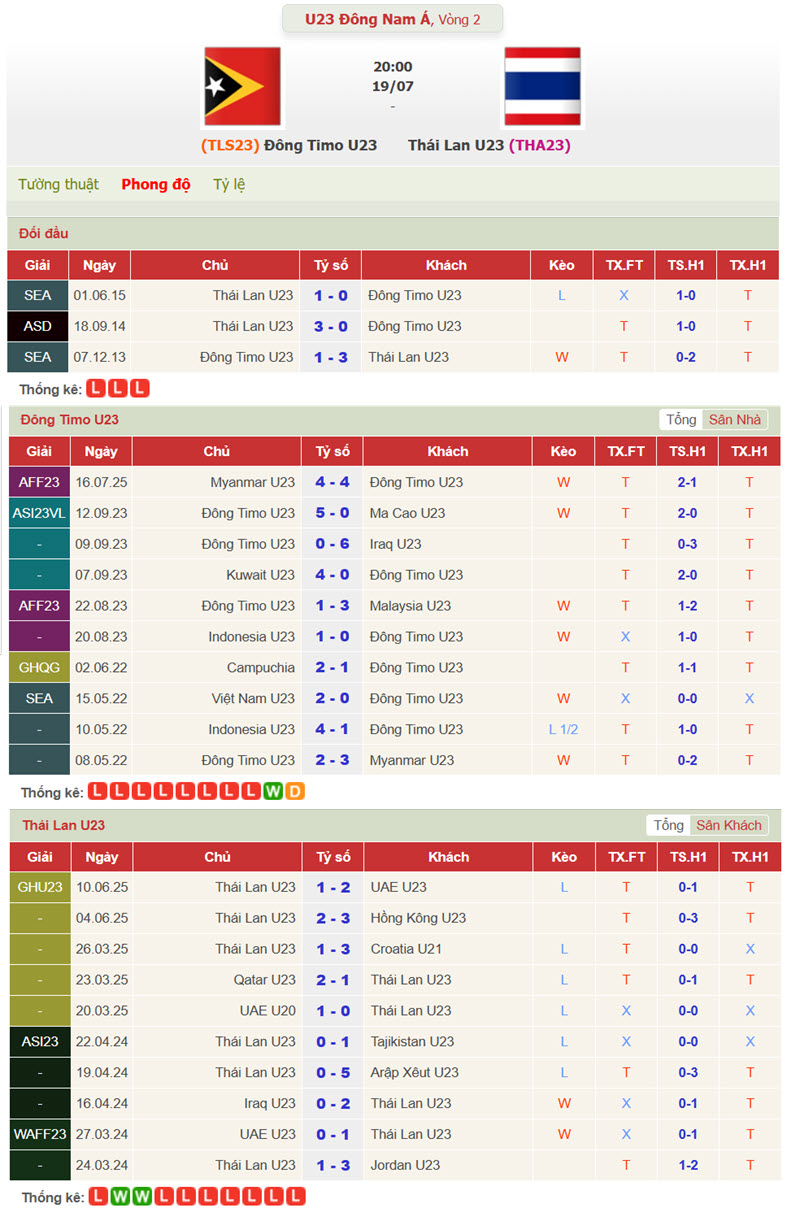Click the ASI23VL league badge dated 12.09.23
Screen dimensions: 800x1208
click(x=39, y=513)
